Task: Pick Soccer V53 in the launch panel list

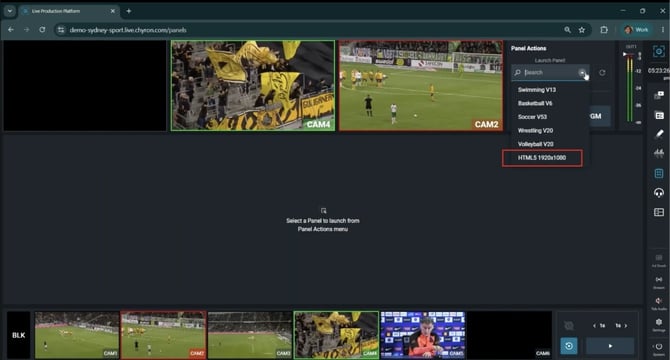Action: tap(532, 117)
